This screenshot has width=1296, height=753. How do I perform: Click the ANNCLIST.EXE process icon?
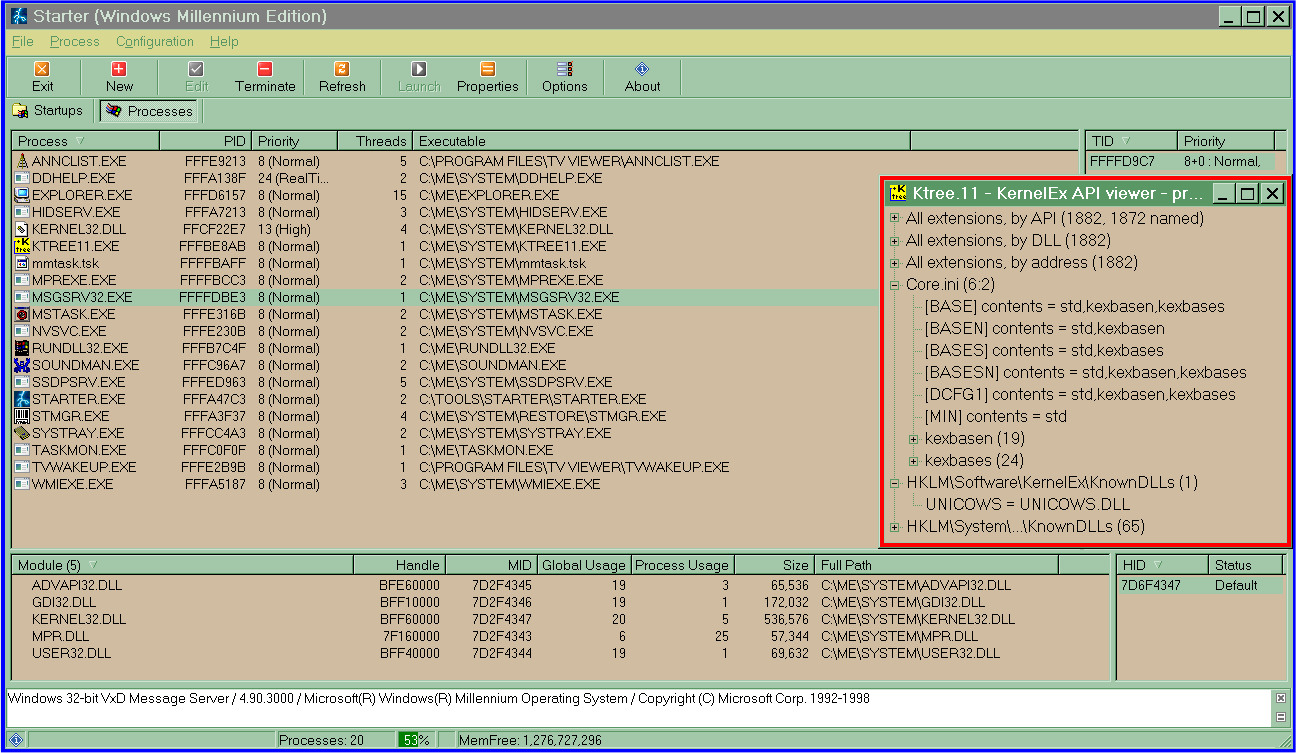click(x=22, y=161)
